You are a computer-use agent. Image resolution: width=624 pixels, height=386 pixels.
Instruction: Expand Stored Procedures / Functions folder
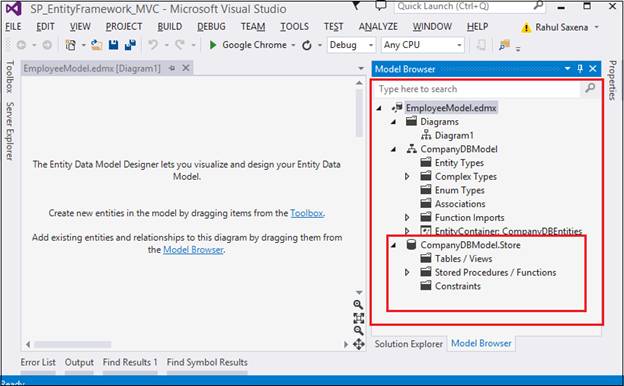click(407, 273)
